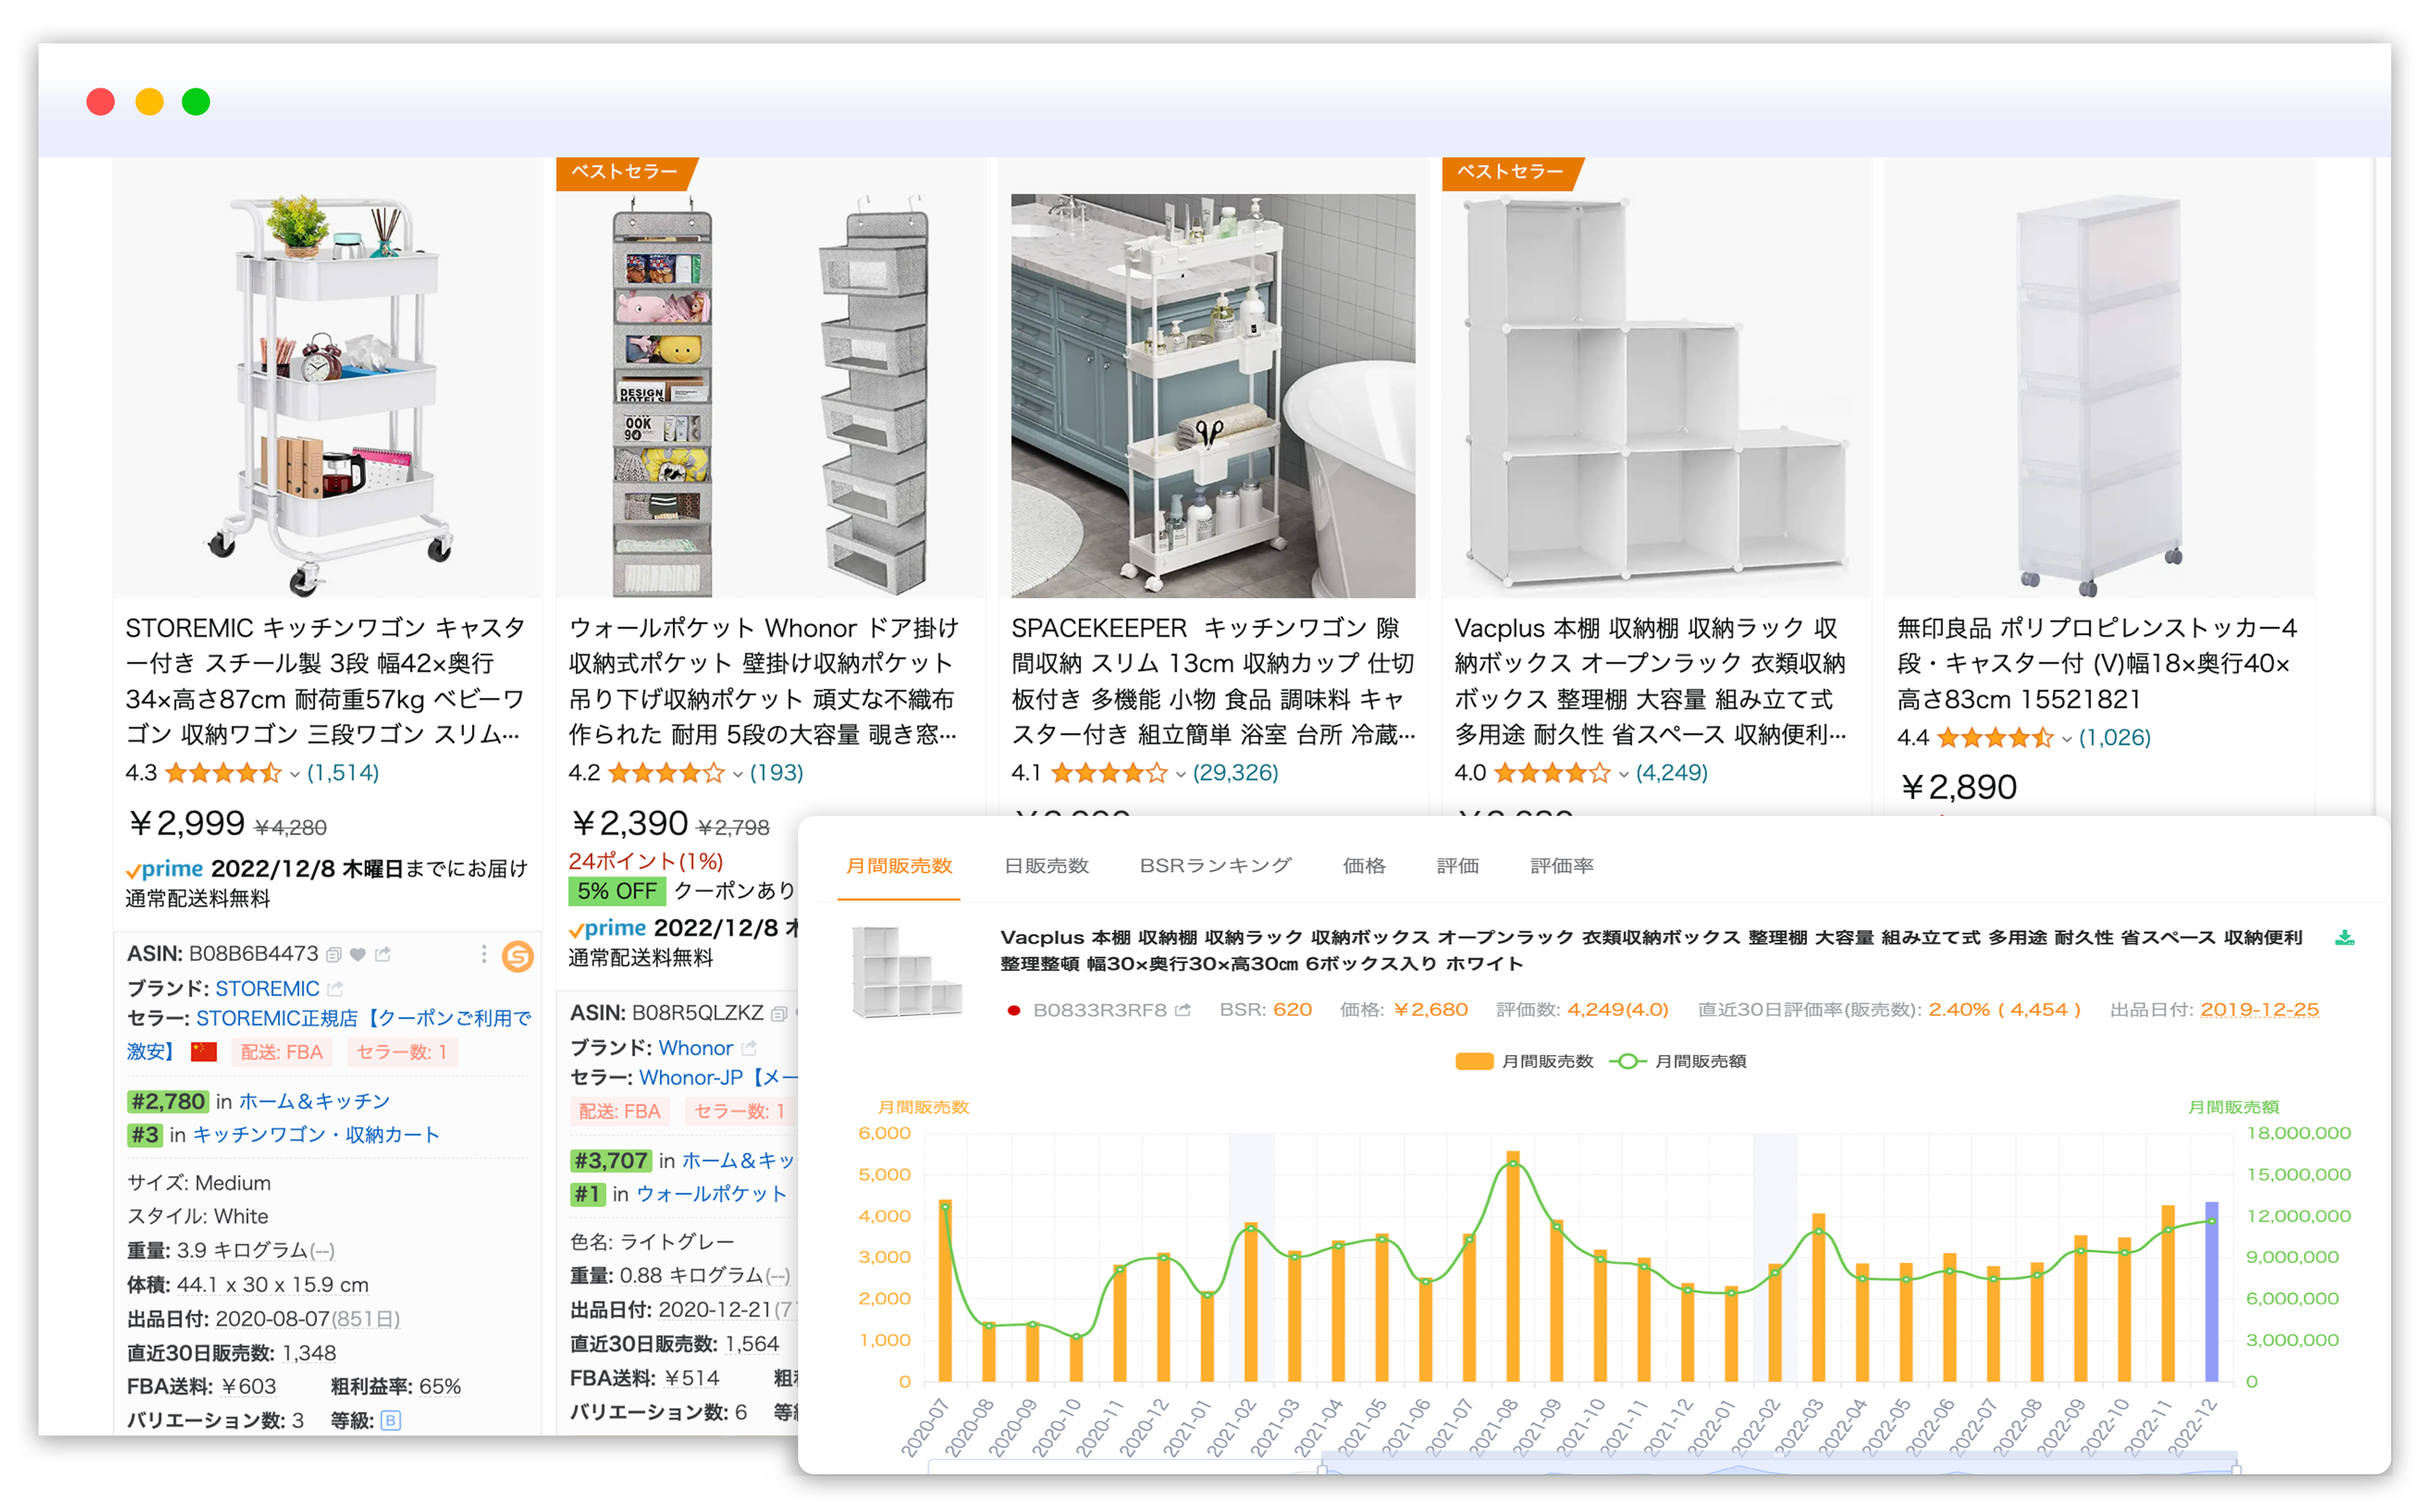Expand rating breakdown arrow for 4.4 rating
The height and width of the screenshot is (1512, 2428).
pyautogui.click(x=2067, y=739)
